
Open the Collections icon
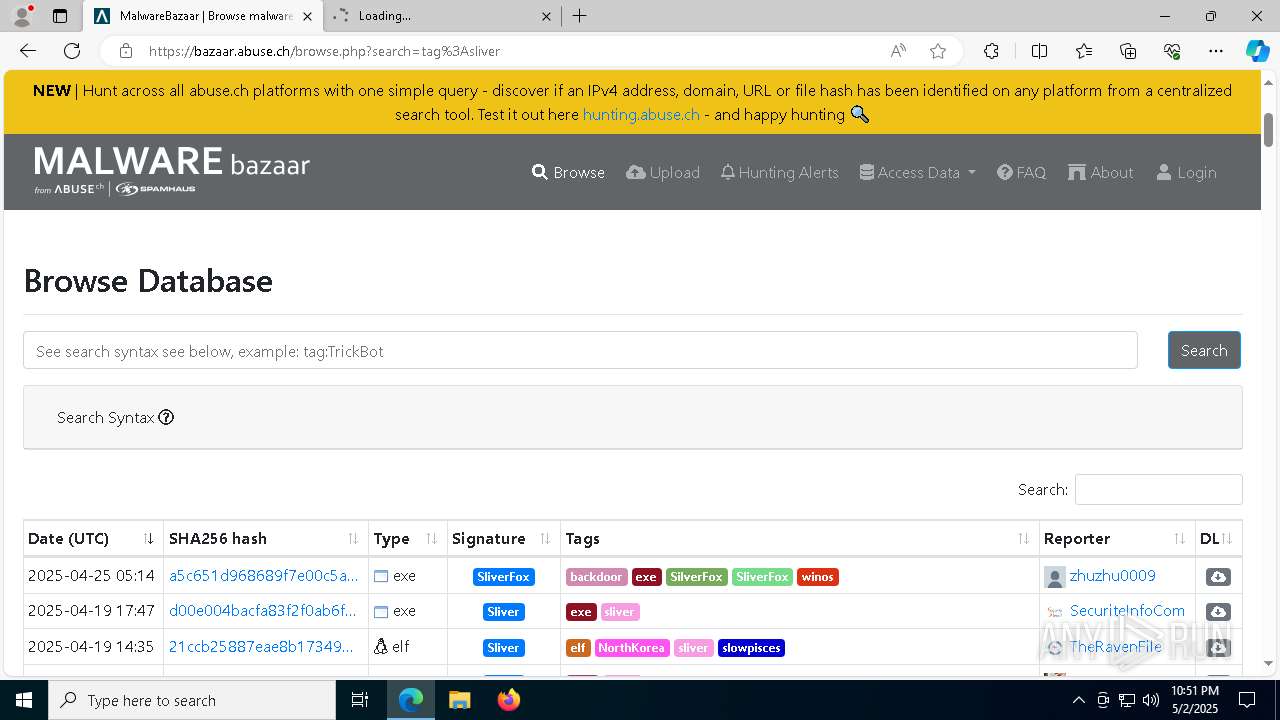coord(1128,51)
